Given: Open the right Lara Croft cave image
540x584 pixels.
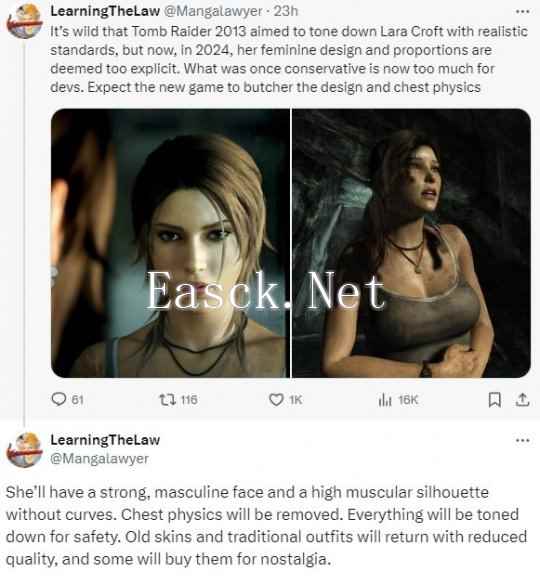Looking at the screenshot, I should click(411, 243).
